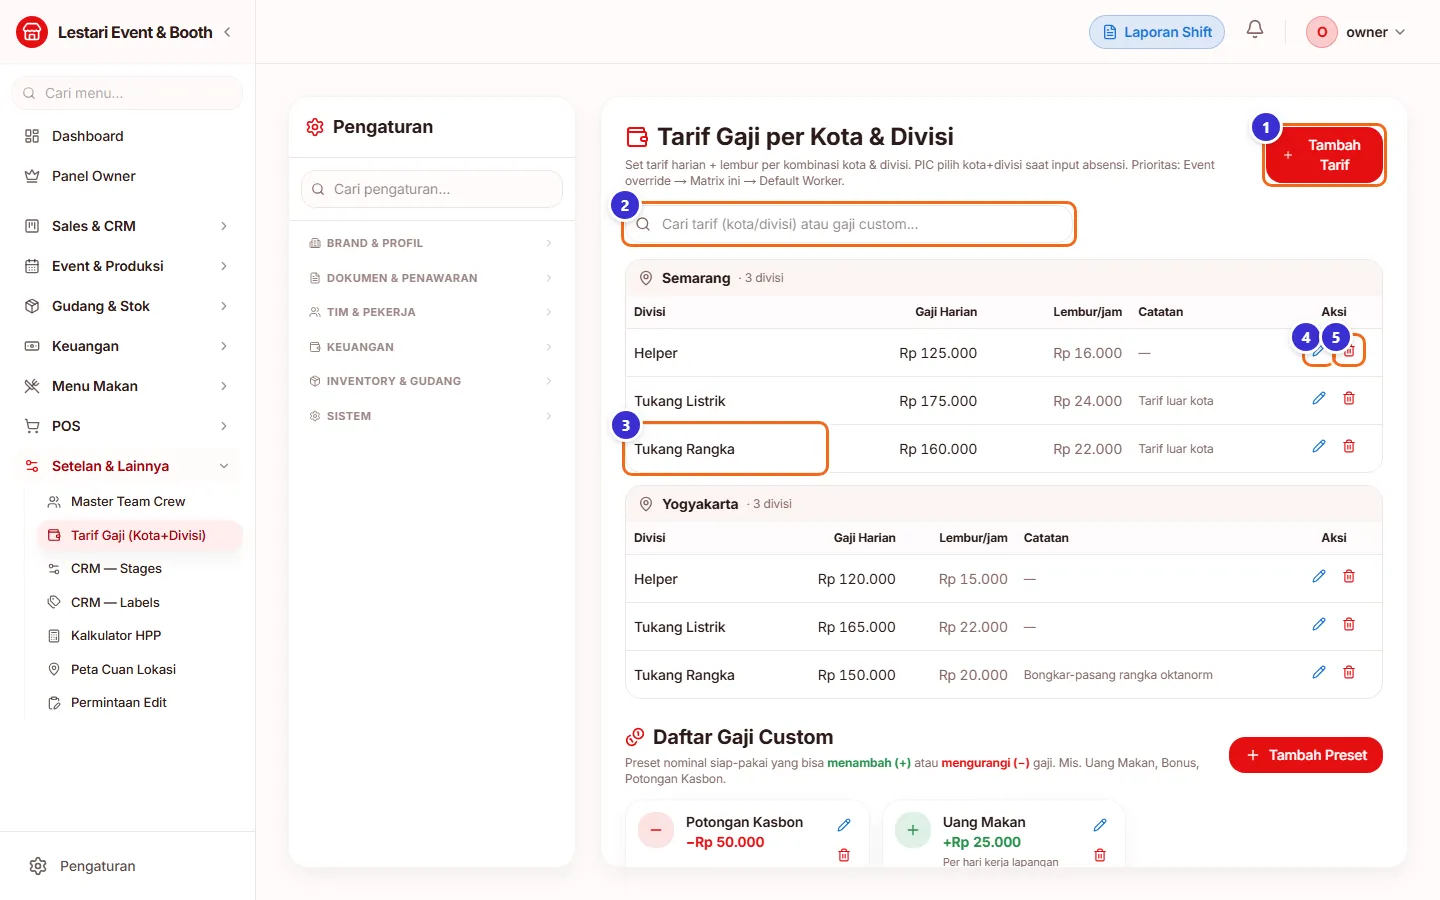Open Peta Cuan Lokasi
This screenshot has height=900, width=1440.
coord(140,669)
